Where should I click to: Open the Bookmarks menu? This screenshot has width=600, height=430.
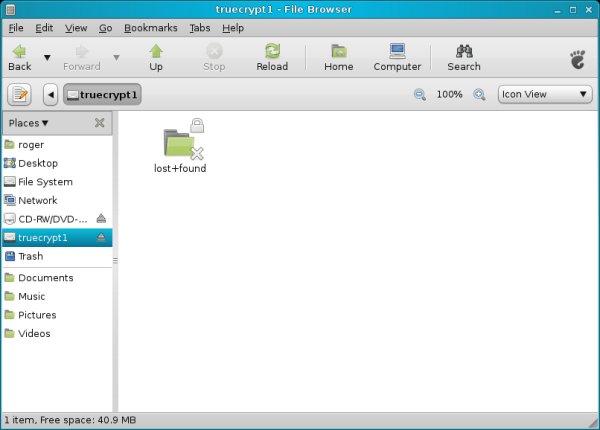151,28
